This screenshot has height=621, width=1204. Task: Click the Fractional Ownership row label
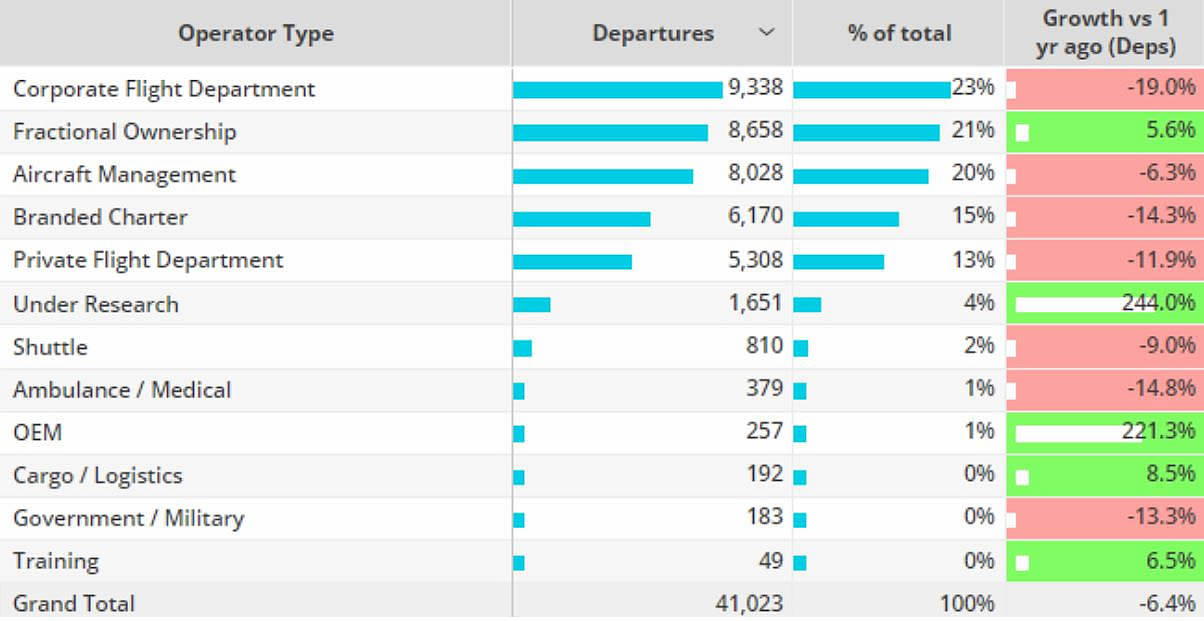click(x=125, y=132)
